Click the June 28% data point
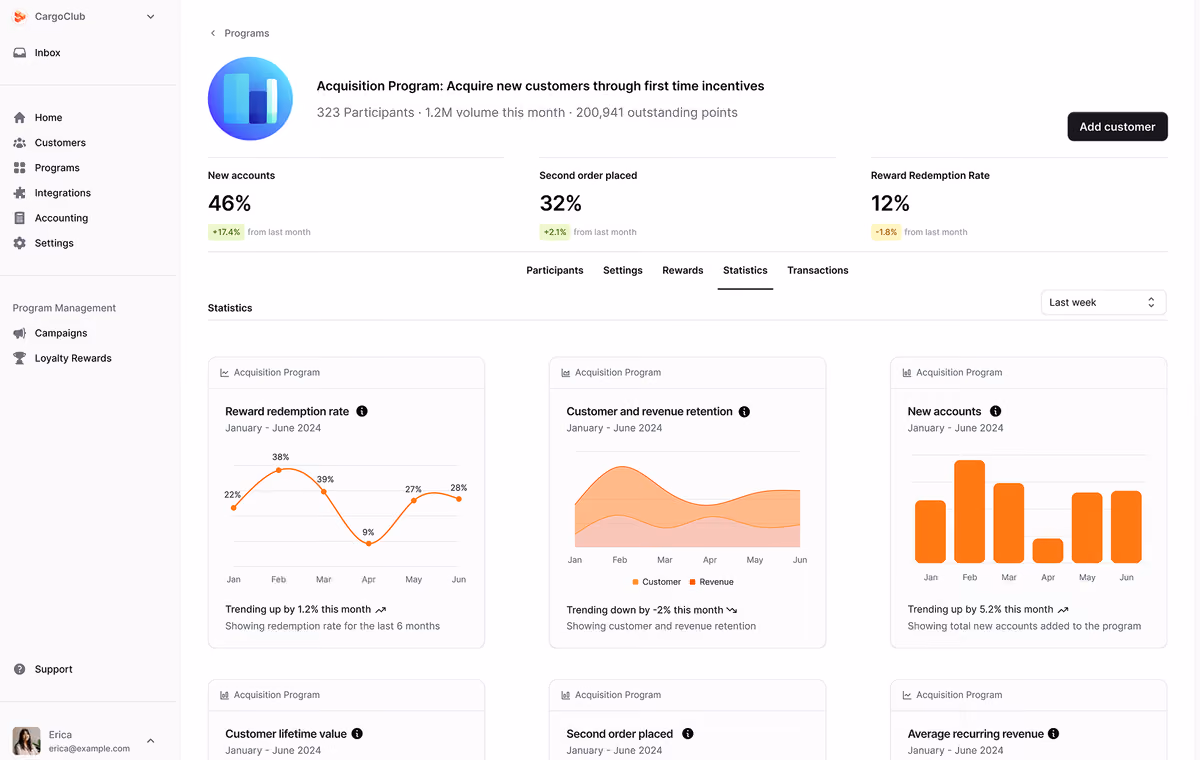1200x760 pixels. tap(459, 498)
